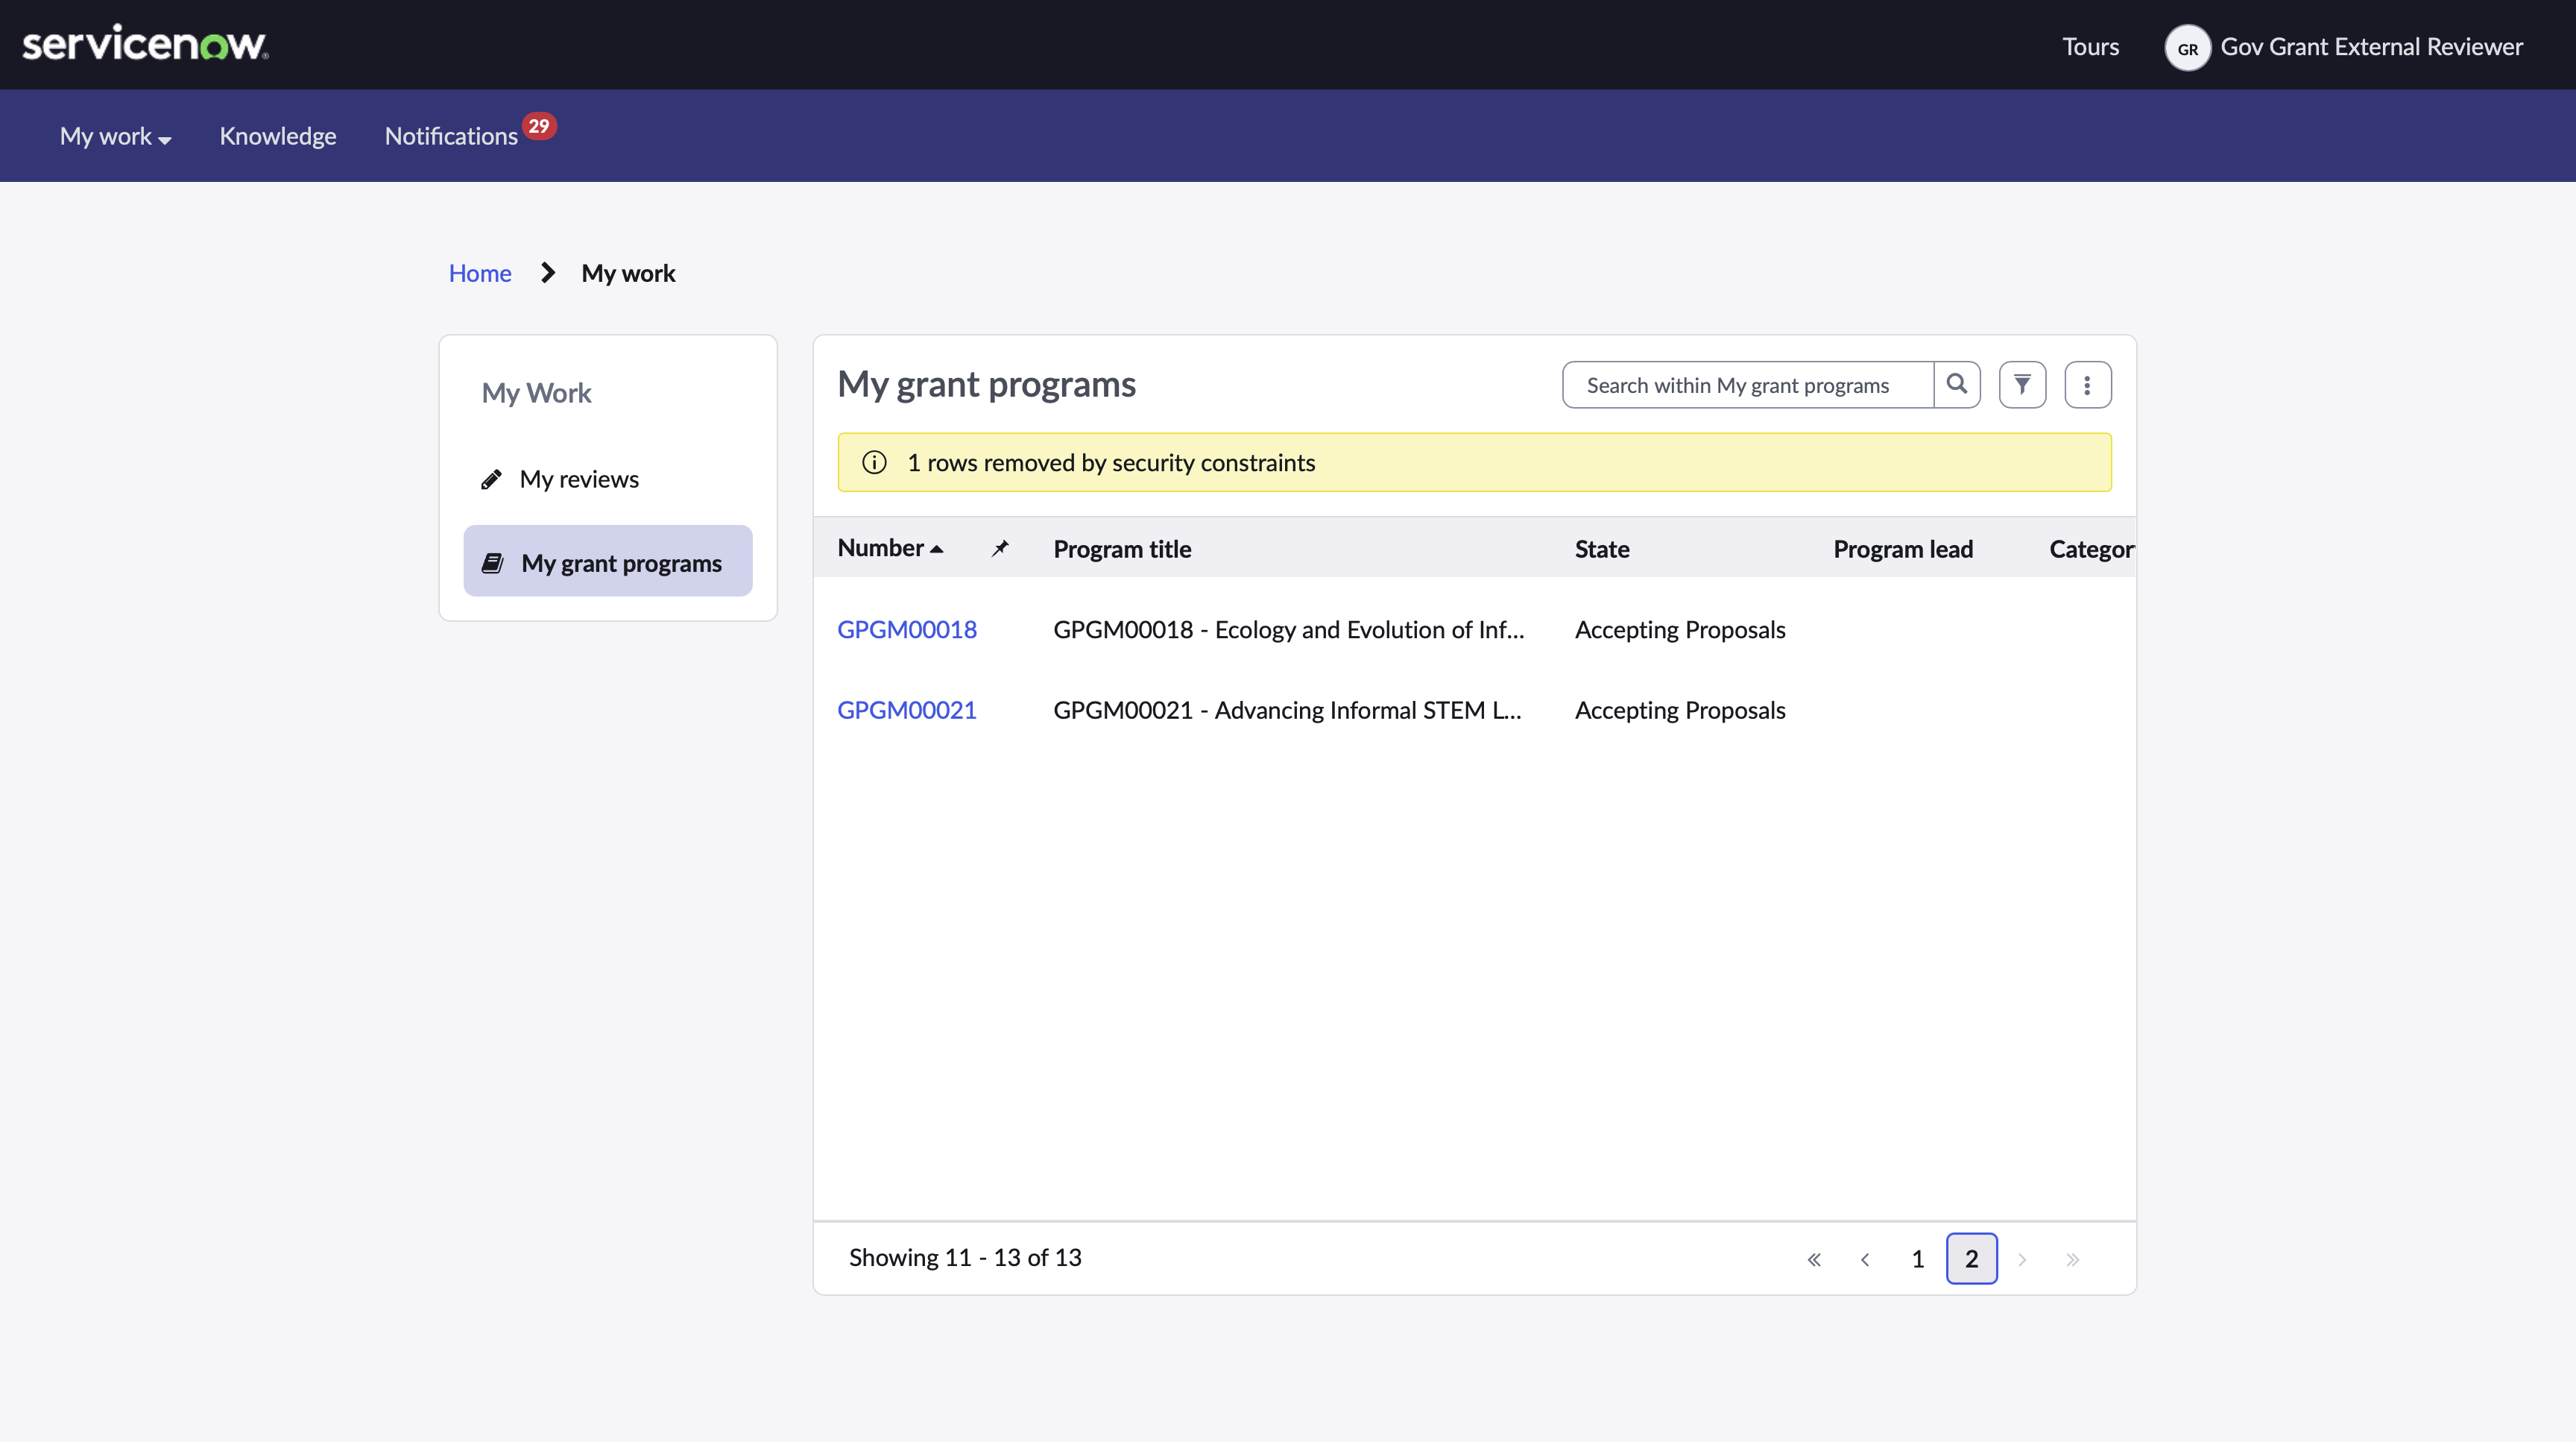Screen dimensions: 2576x1442
Task: Click the Ecology and Evolution program title cell
Action: click(x=1288, y=629)
